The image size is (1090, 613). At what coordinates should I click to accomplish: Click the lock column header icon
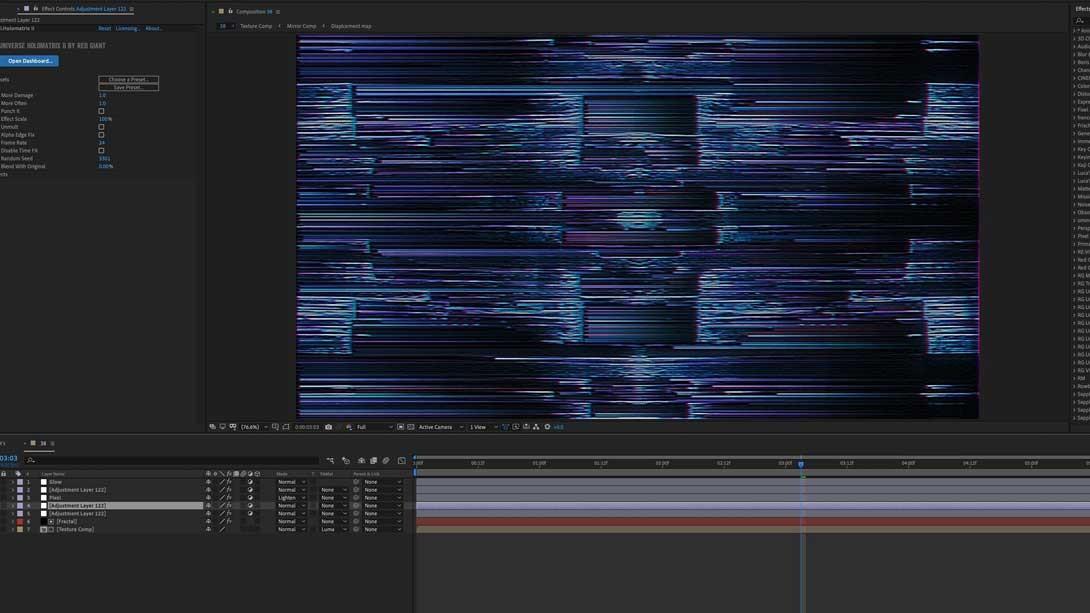click(x=3, y=474)
